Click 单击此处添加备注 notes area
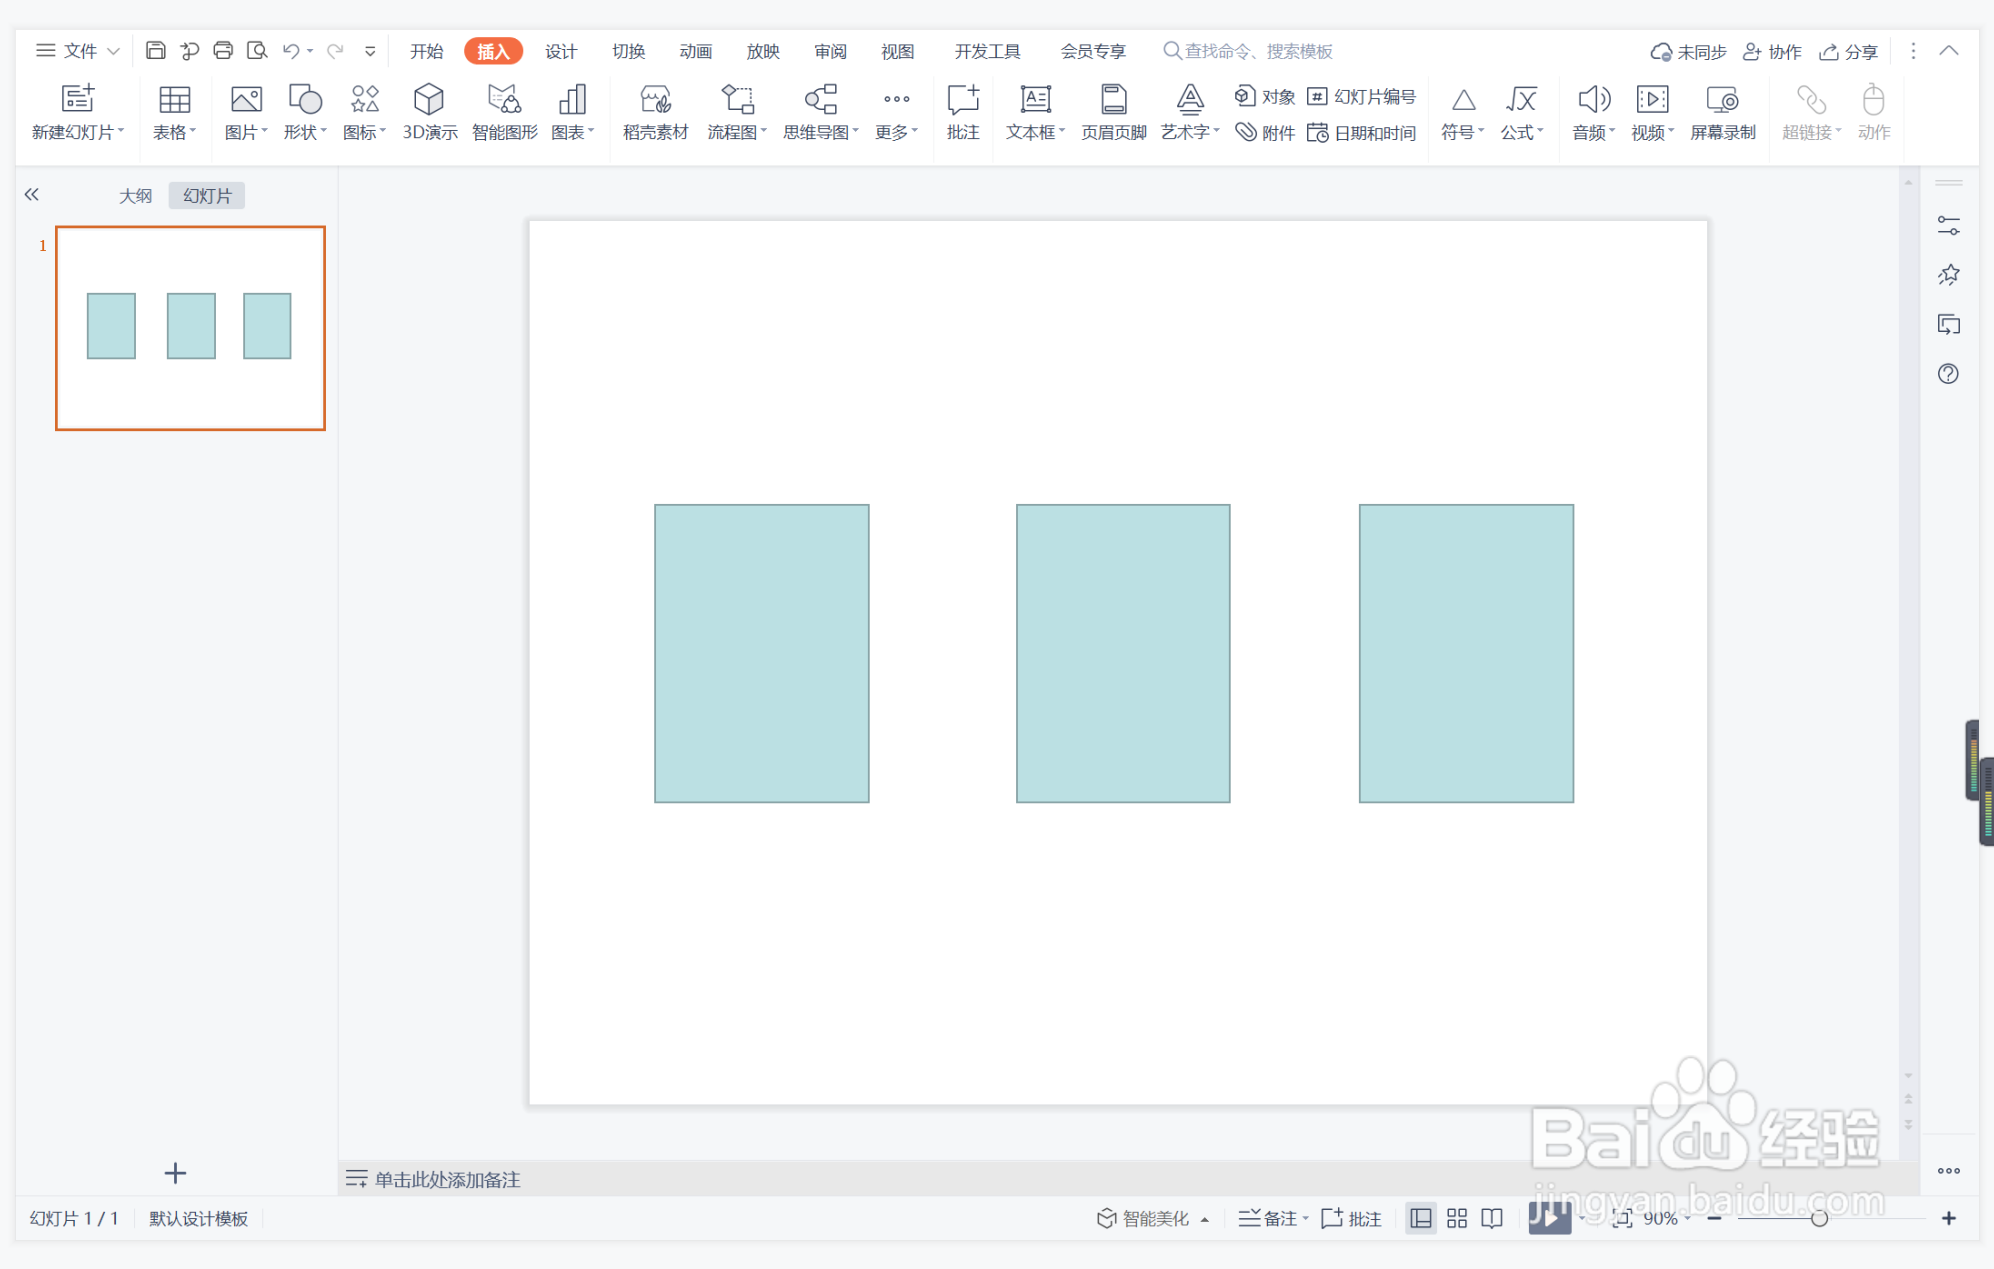Viewport: 1994px width, 1269px height. (446, 1179)
